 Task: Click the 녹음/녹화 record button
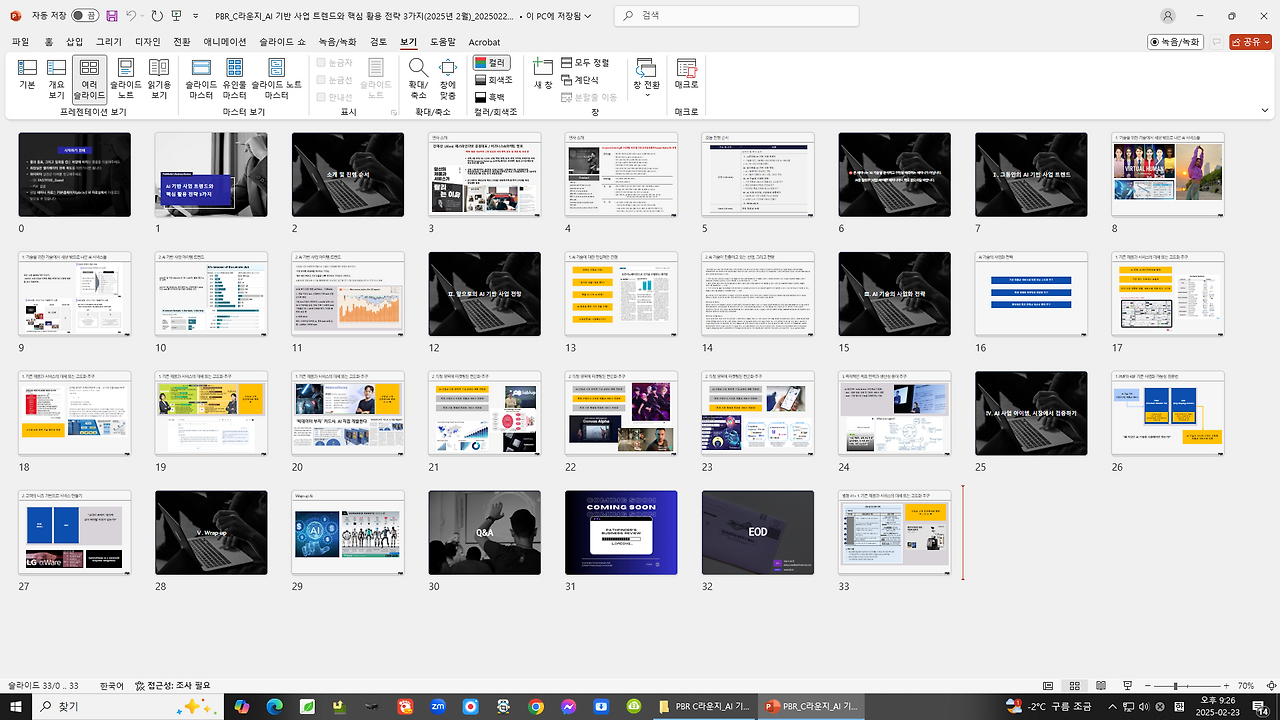point(1175,42)
